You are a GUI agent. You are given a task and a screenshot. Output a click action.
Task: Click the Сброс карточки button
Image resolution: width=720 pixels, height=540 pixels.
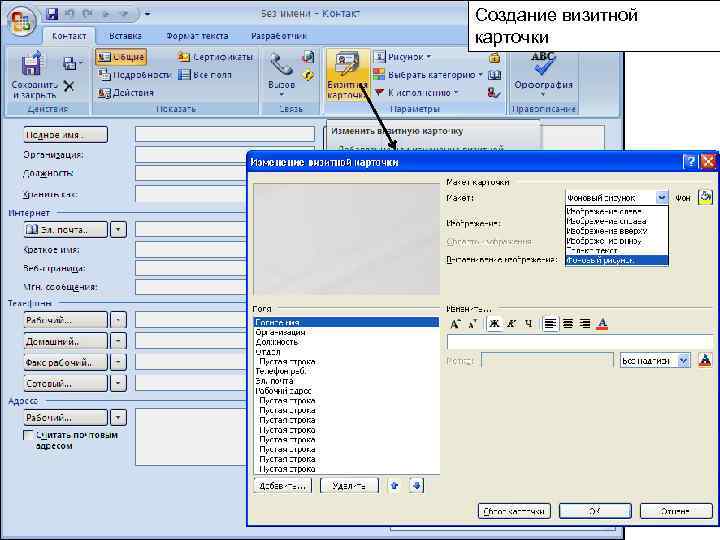click(x=514, y=511)
